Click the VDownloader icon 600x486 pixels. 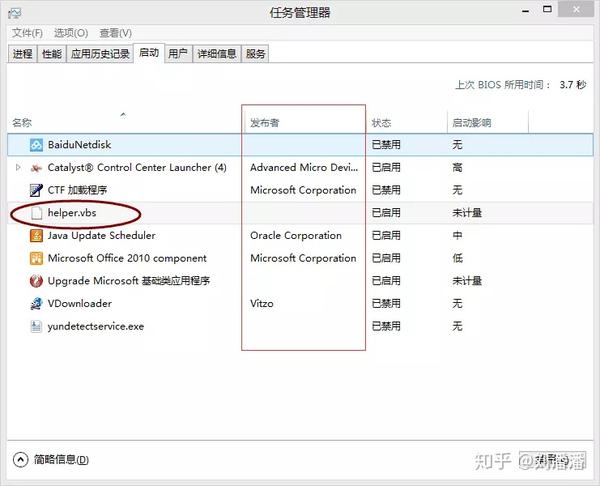(x=36, y=303)
